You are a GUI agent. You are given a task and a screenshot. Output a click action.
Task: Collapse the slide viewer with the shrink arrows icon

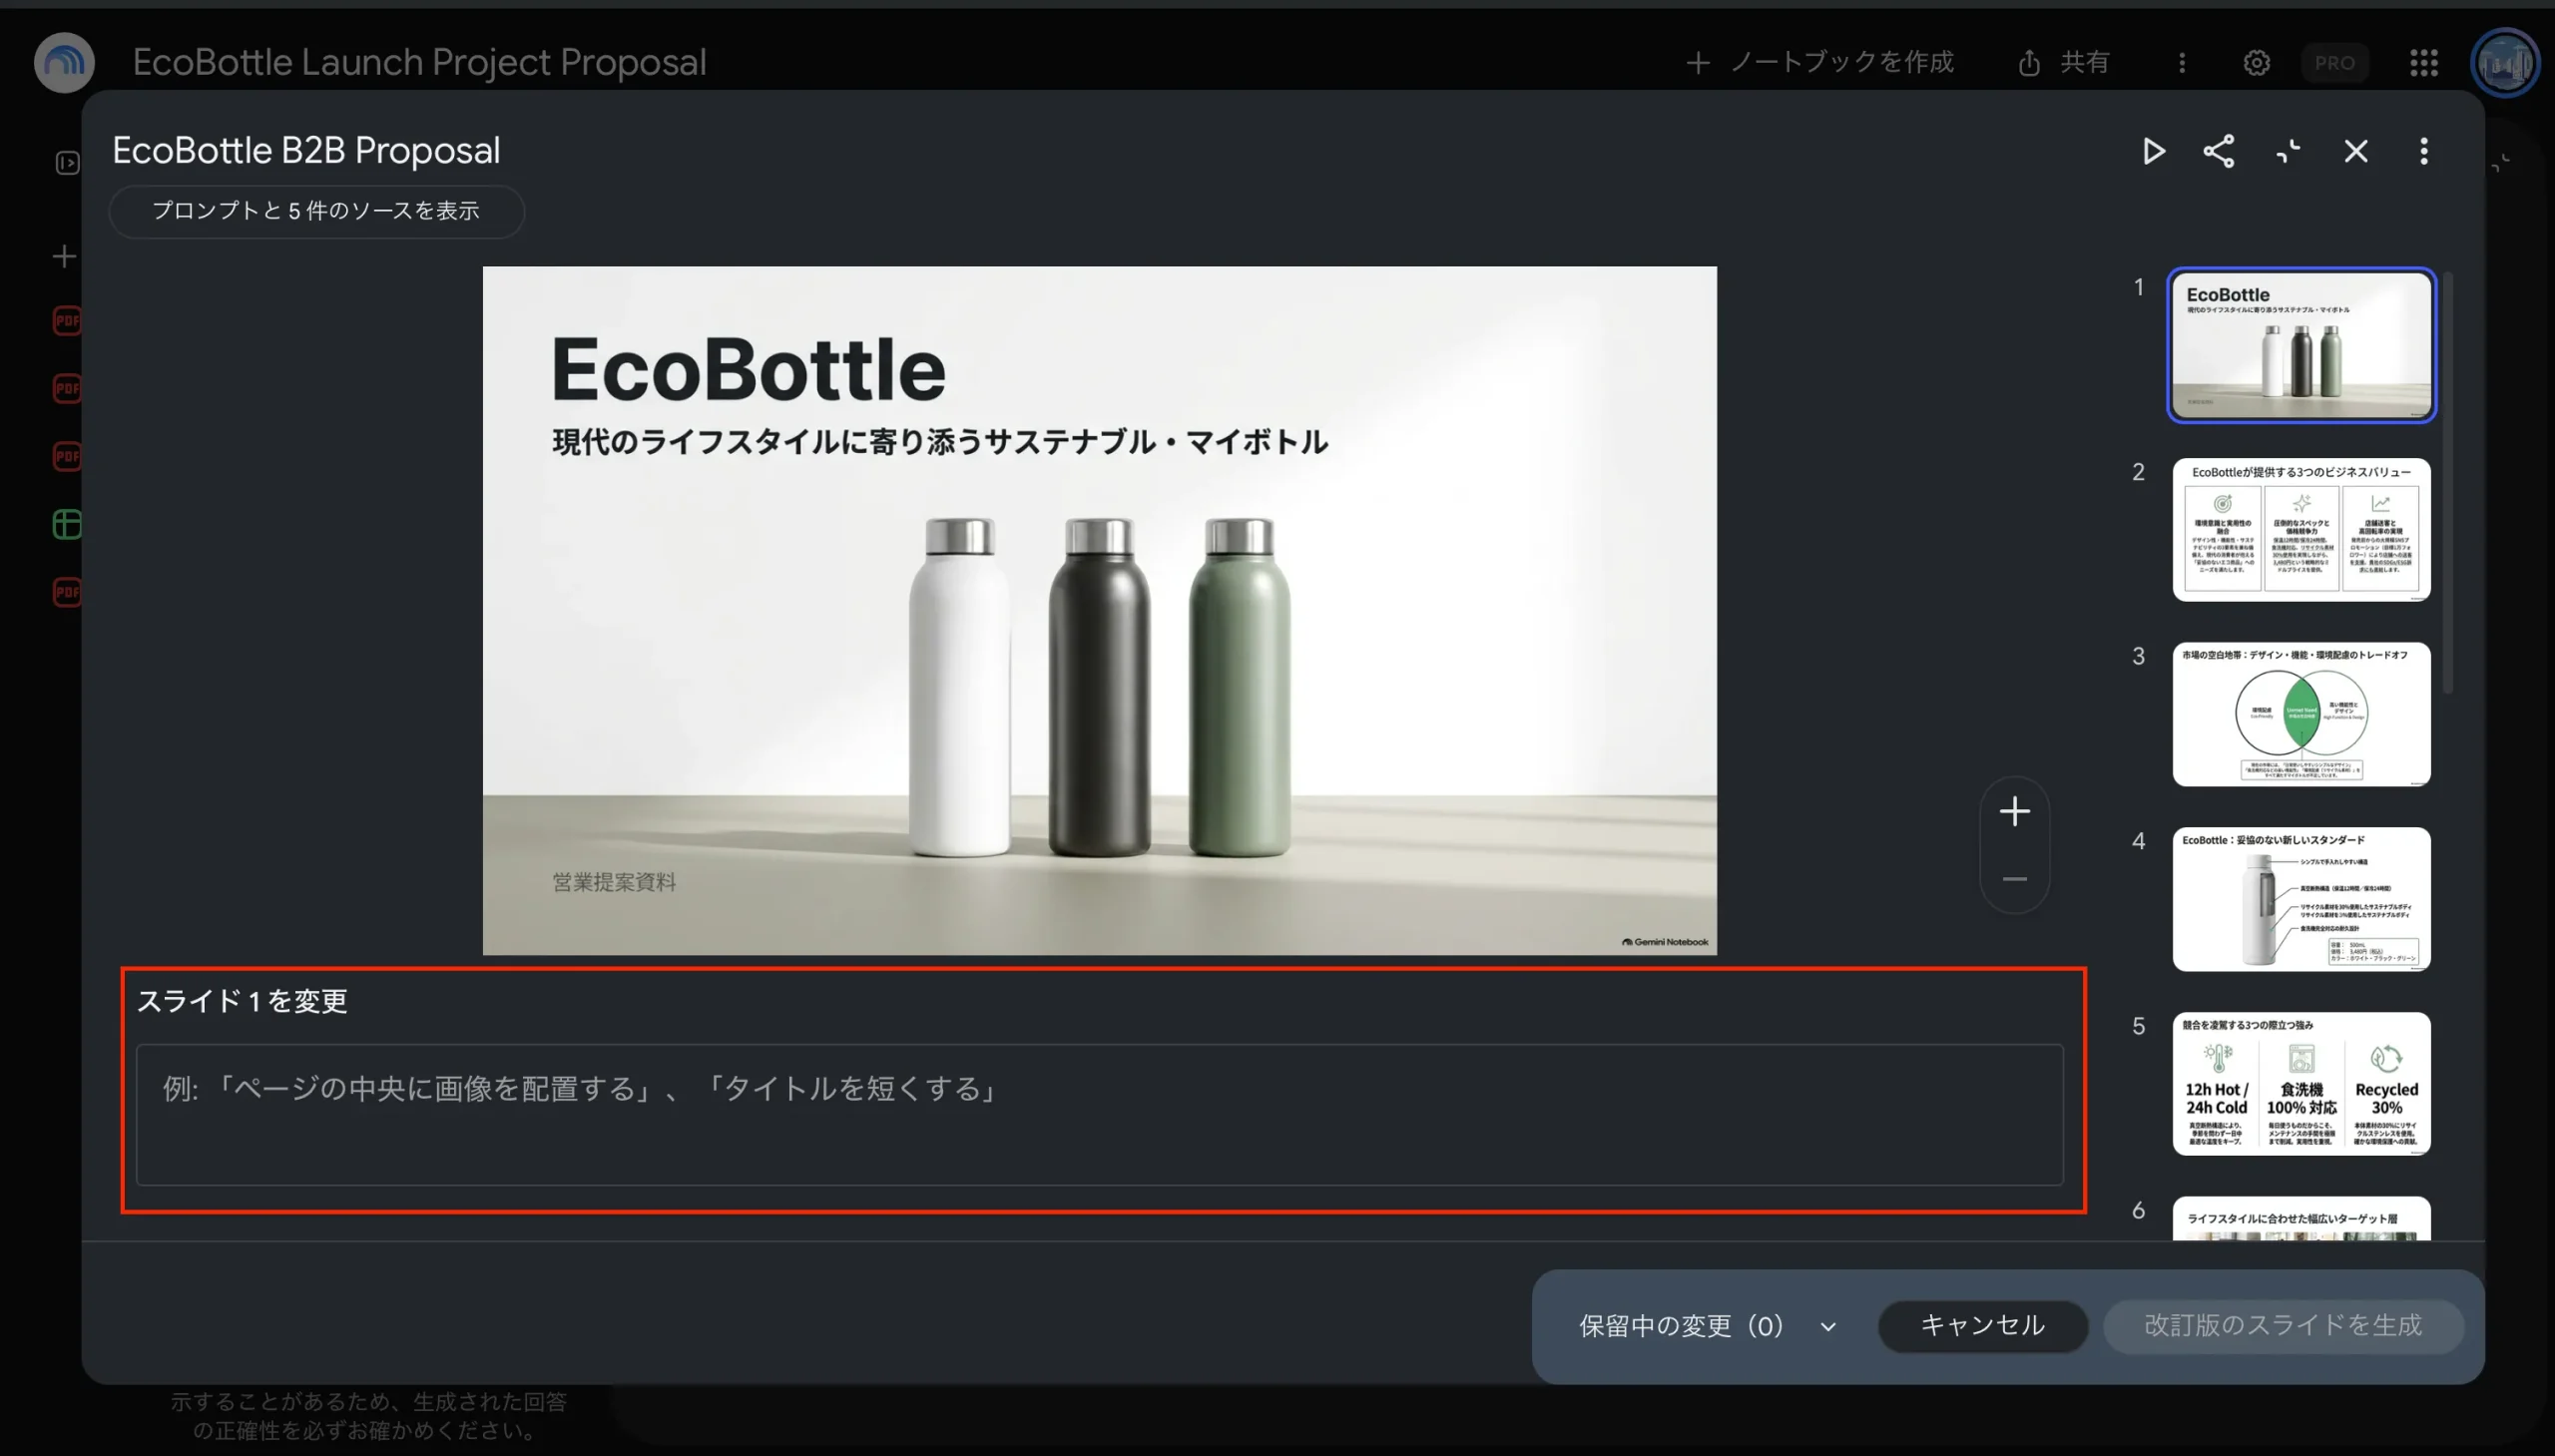2288,151
